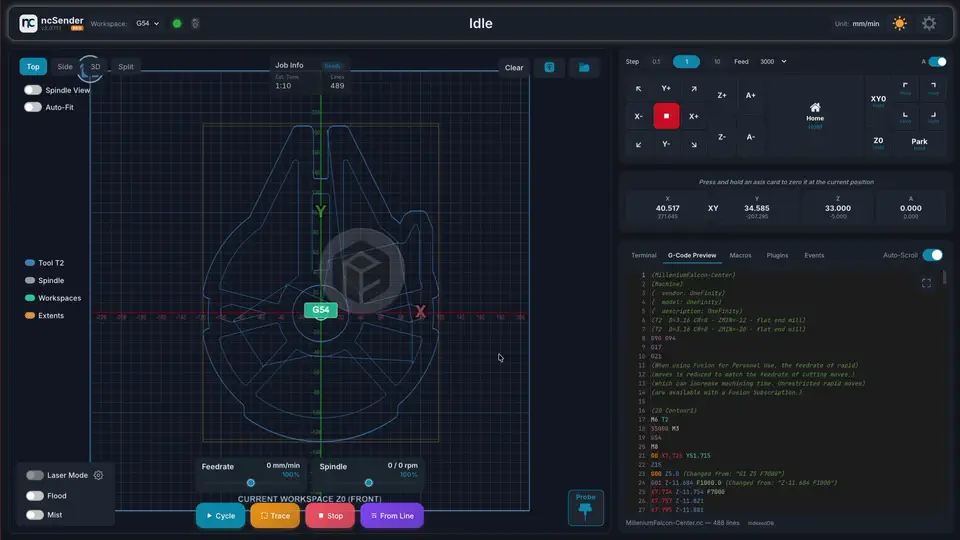Turn on Flood coolant switch
This screenshot has width=960, height=540.
(x=35, y=496)
